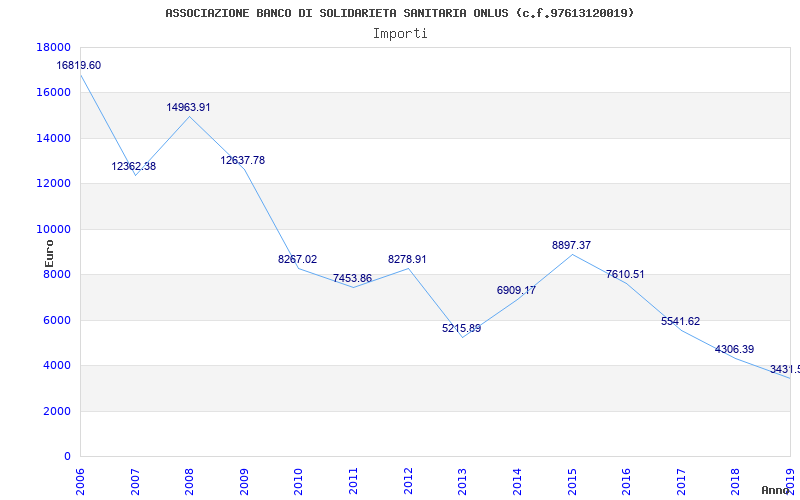This screenshot has height=500, width=800.
Task: Click the 14963.91 peak label
Action: 188,107
